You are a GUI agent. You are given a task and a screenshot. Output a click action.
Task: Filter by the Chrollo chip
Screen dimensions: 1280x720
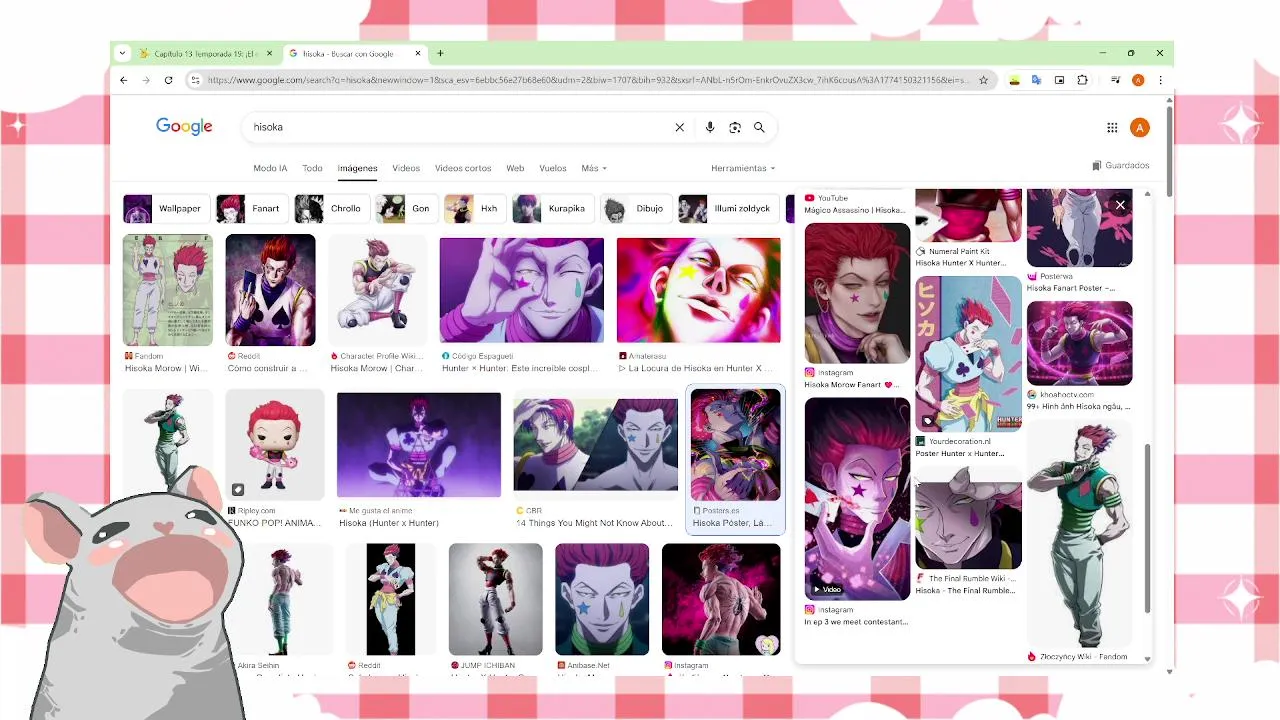331,208
